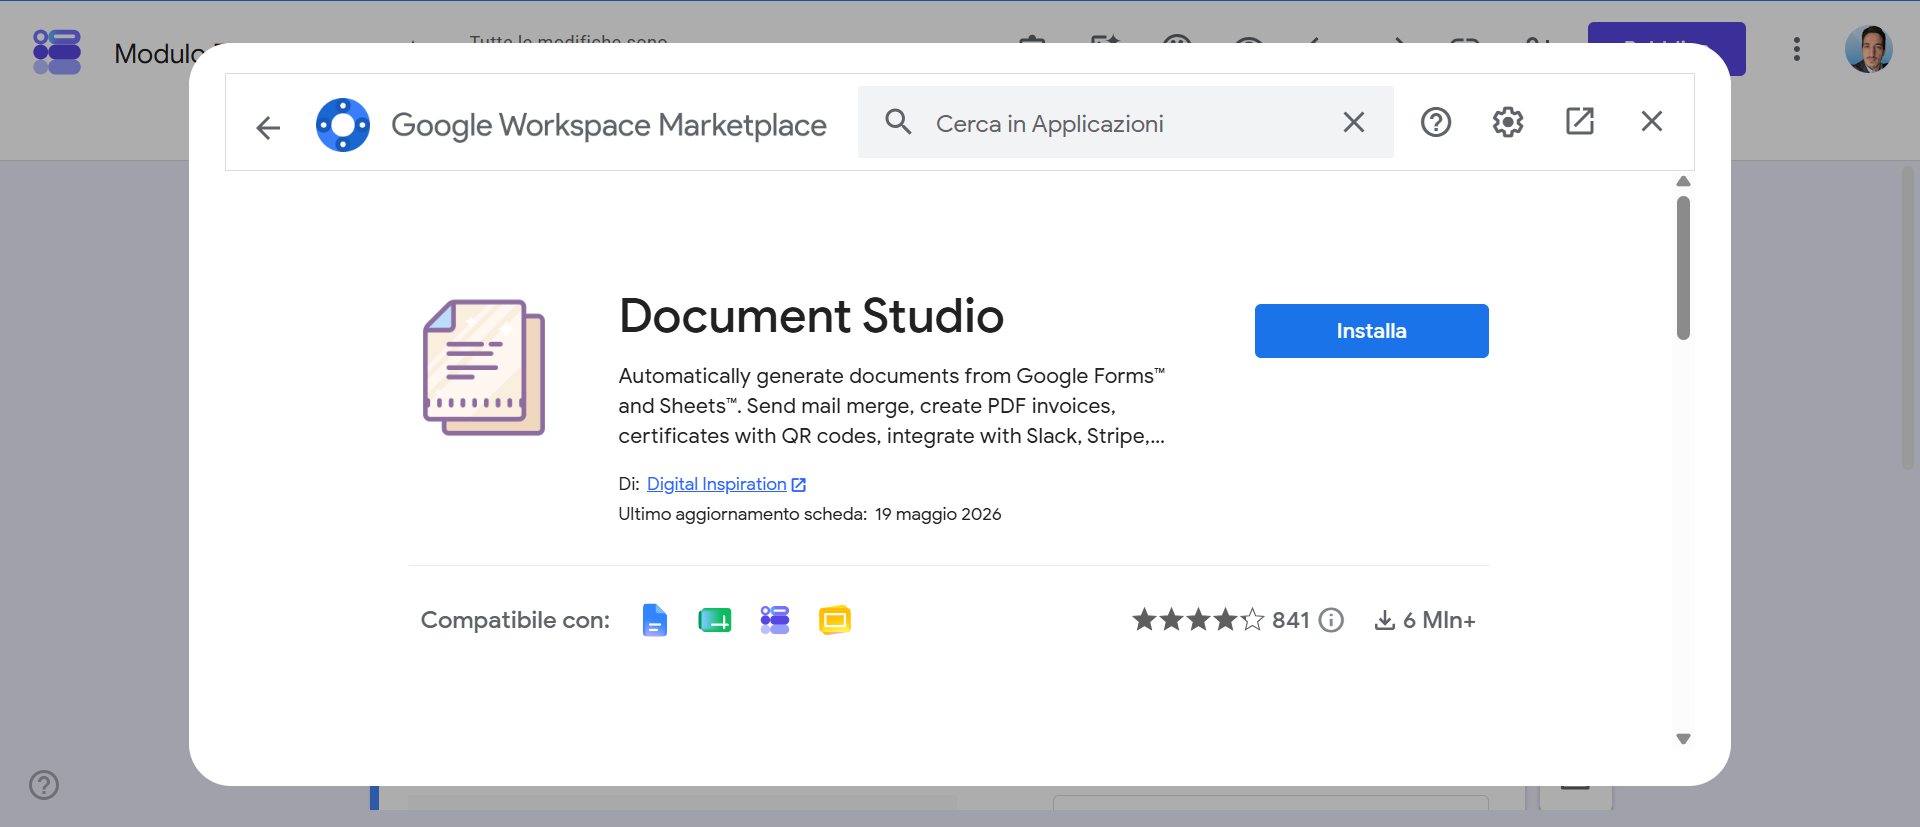Click the Document Studio description text
This screenshot has height=827, width=1920.
click(x=892, y=406)
